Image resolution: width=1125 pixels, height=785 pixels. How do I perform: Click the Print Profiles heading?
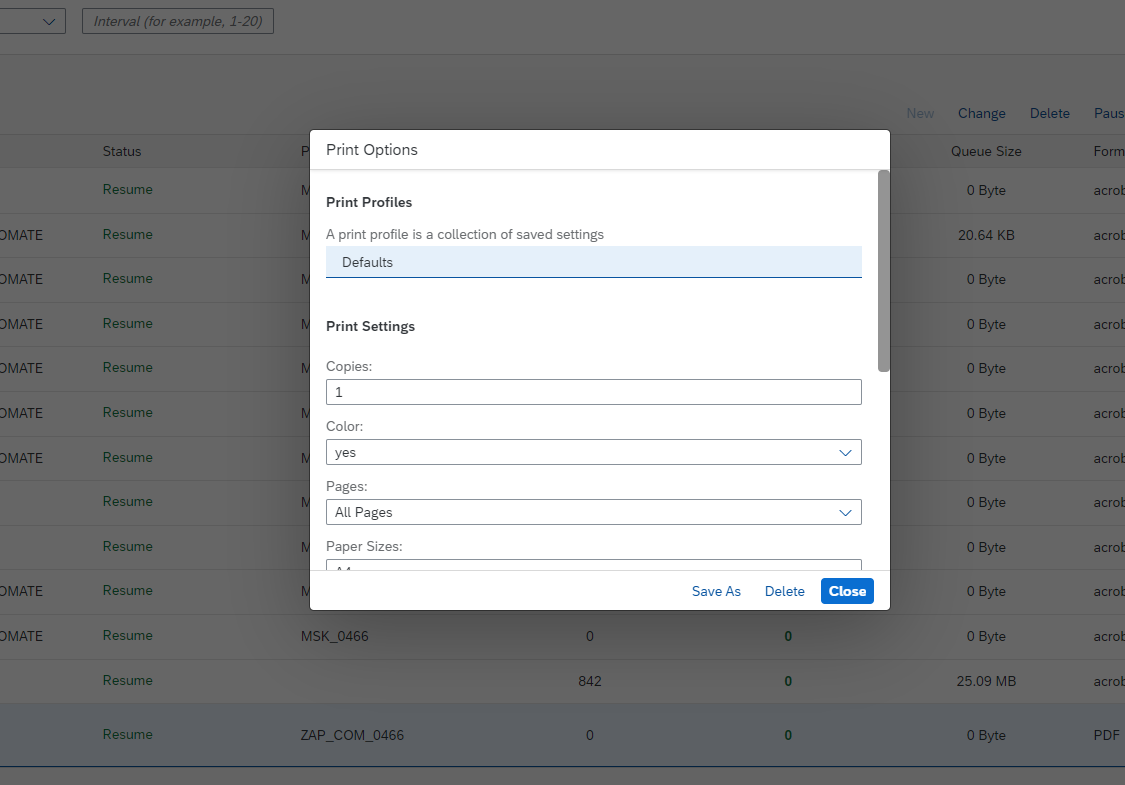(x=369, y=202)
